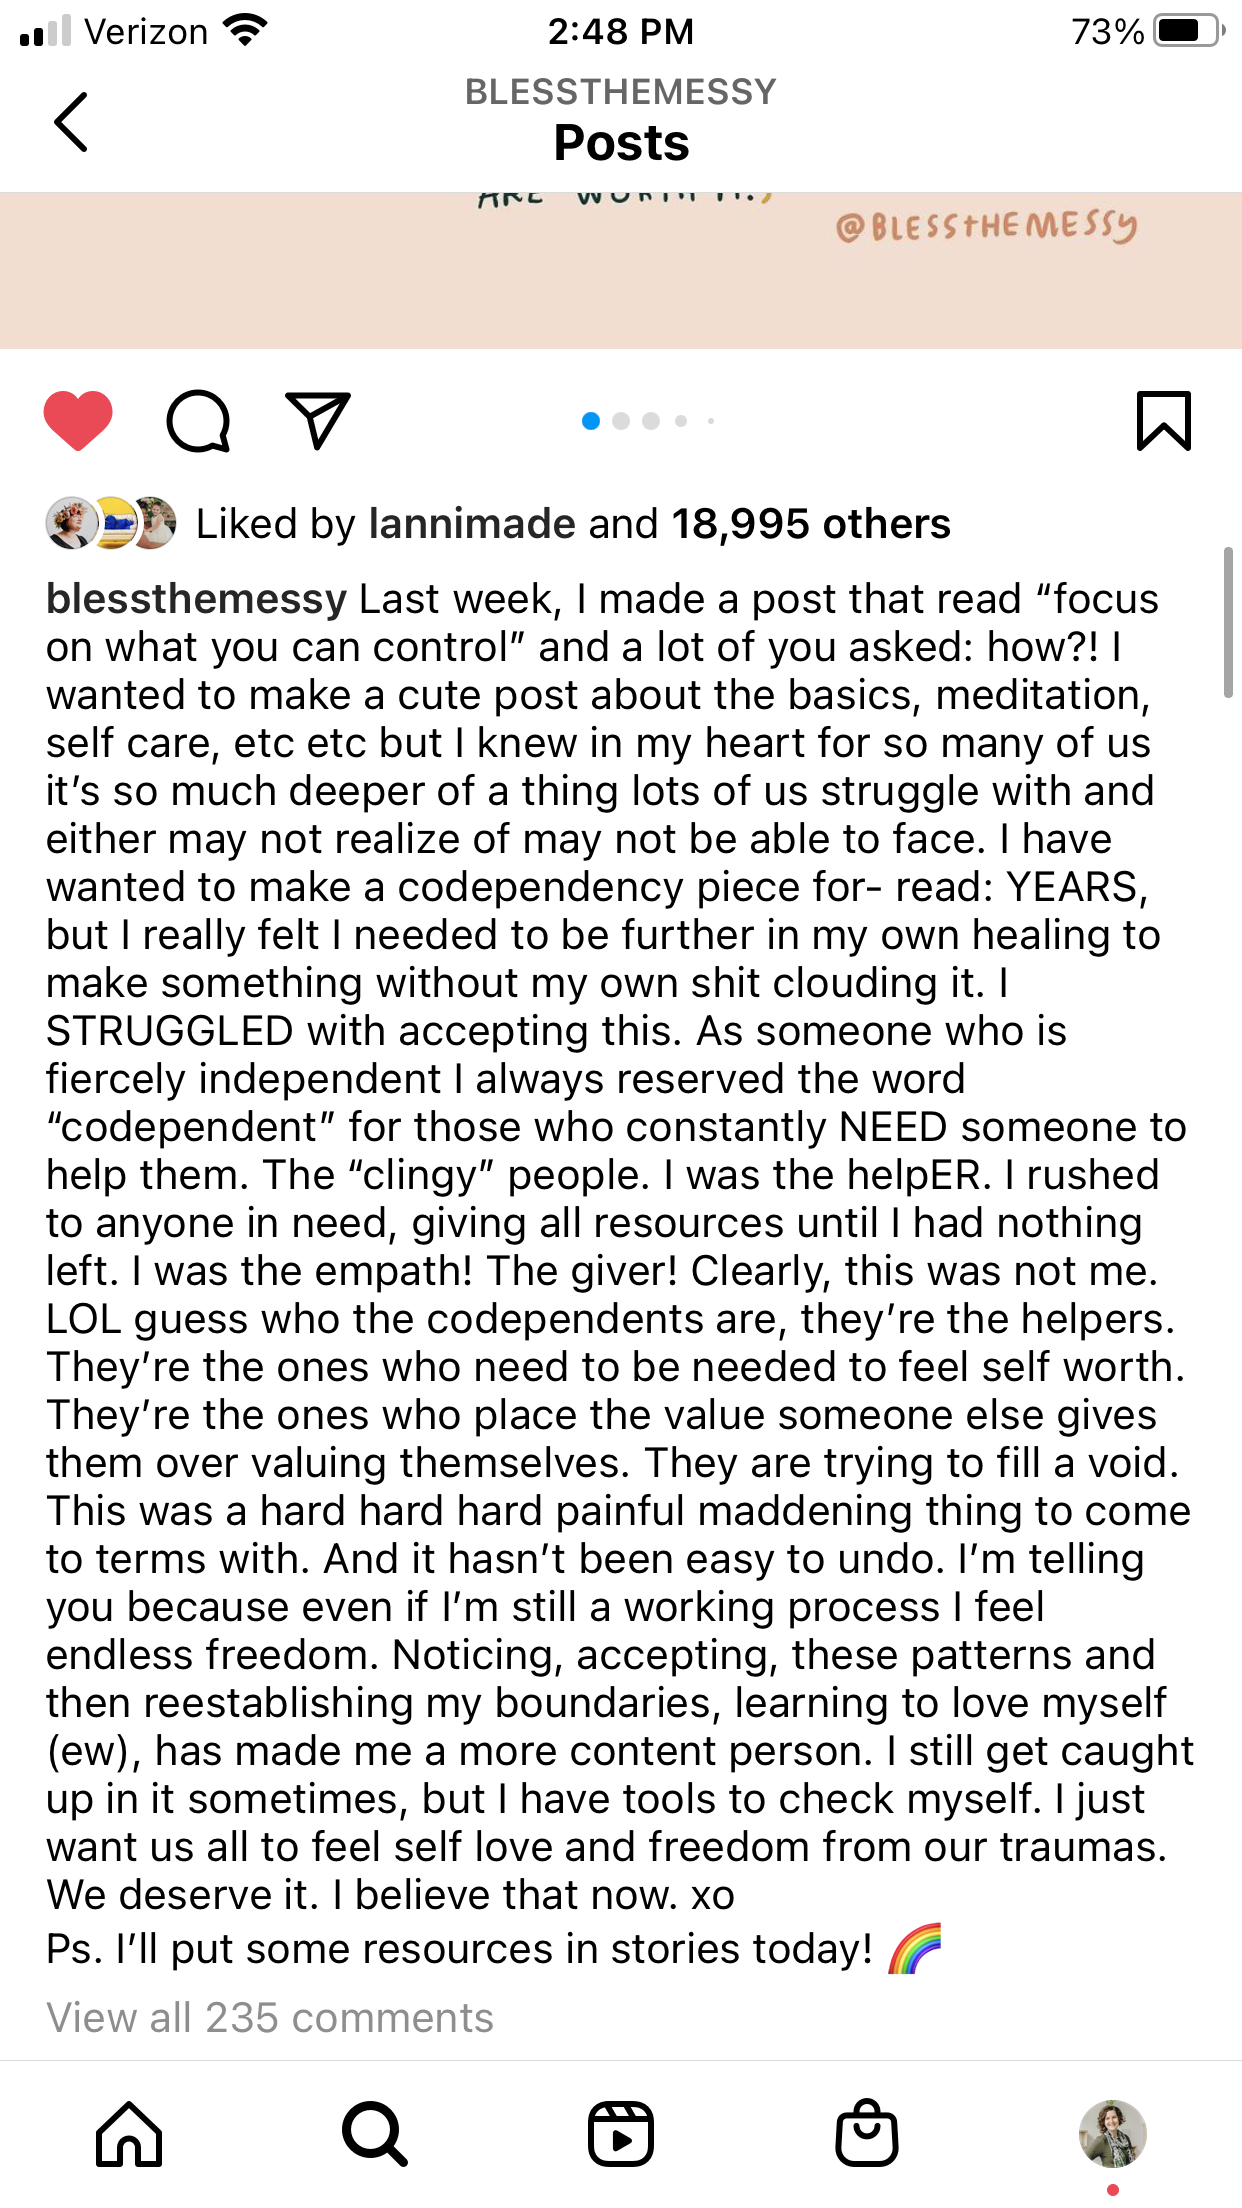Tap blessthemessy username in the caption
Image resolution: width=1242 pixels, height=2208 pixels.
click(196, 599)
